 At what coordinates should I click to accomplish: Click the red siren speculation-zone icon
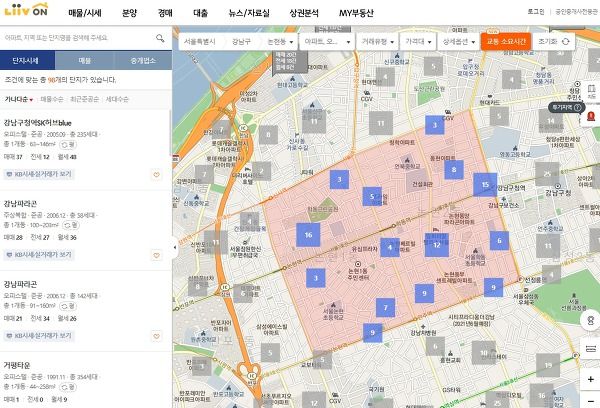tap(592, 116)
